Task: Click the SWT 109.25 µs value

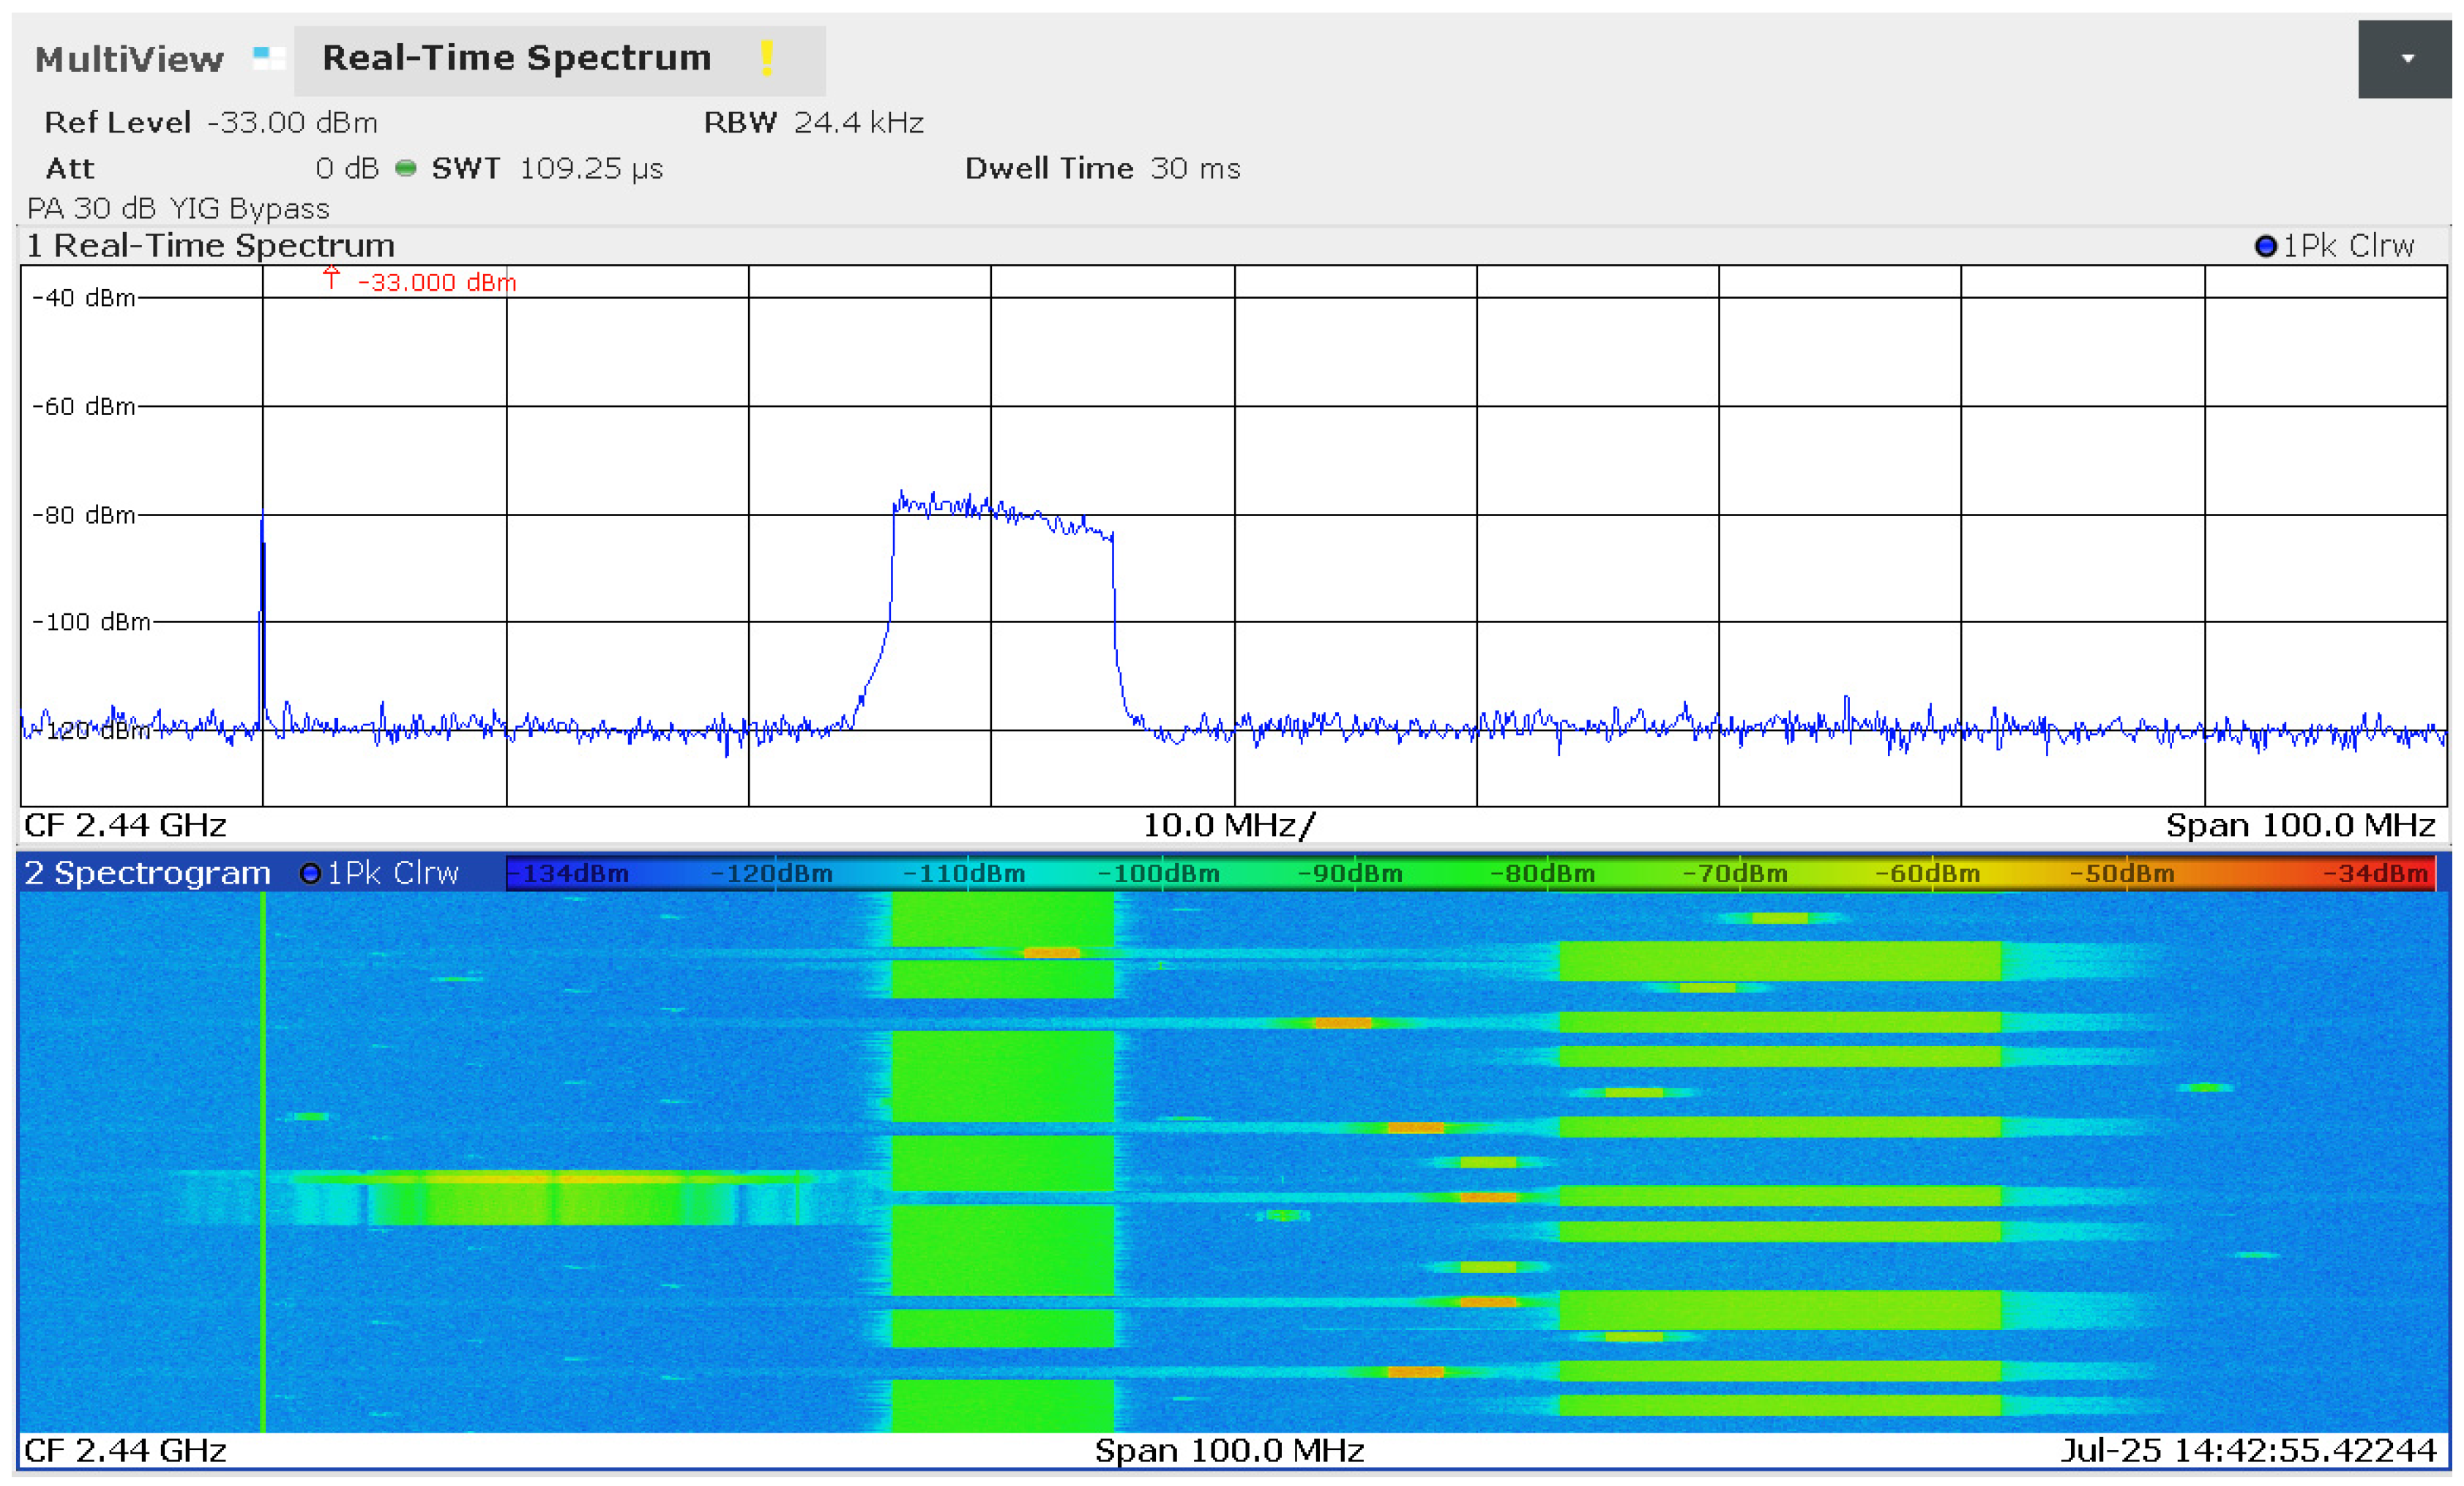Action: pyautogui.click(x=590, y=168)
